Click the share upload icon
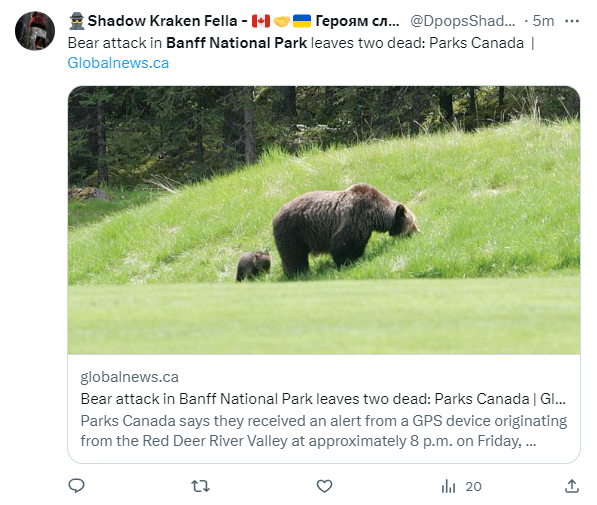 (x=572, y=486)
